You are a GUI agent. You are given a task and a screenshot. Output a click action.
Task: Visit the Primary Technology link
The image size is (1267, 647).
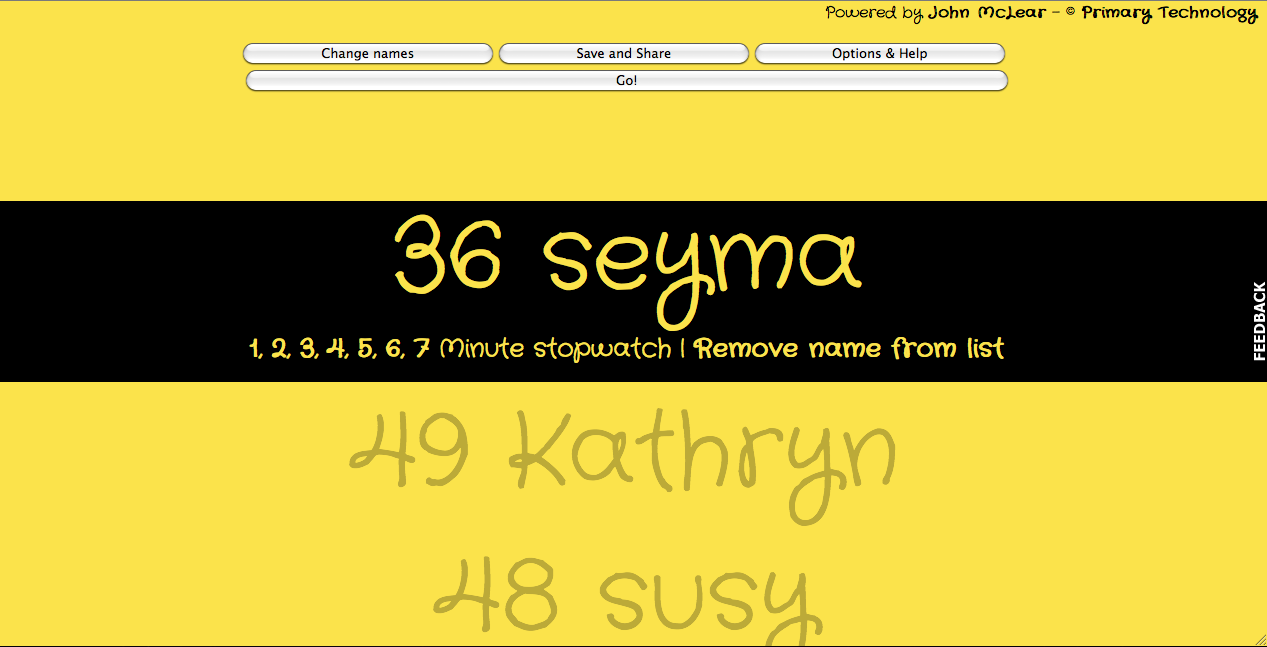coord(1169,13)
